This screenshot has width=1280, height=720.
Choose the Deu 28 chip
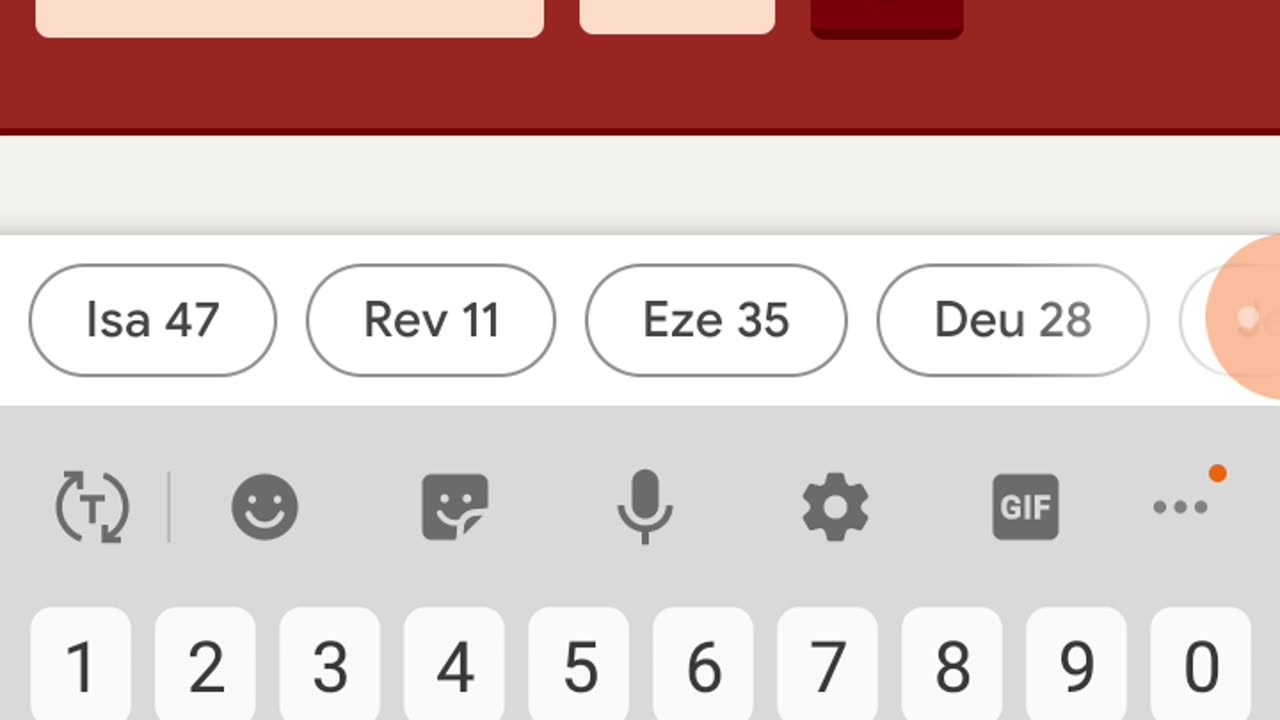coord(1013,320)
